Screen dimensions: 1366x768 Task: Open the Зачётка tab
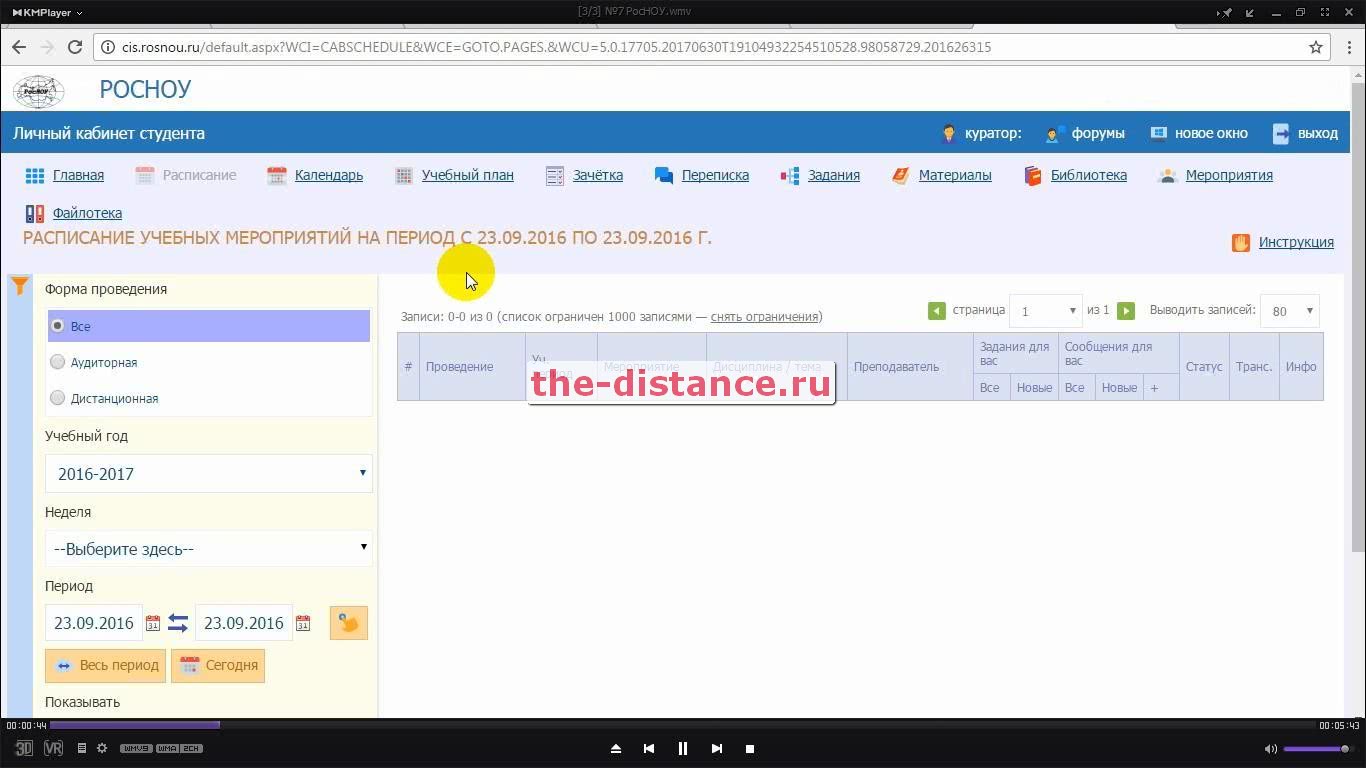click(597, 175)
